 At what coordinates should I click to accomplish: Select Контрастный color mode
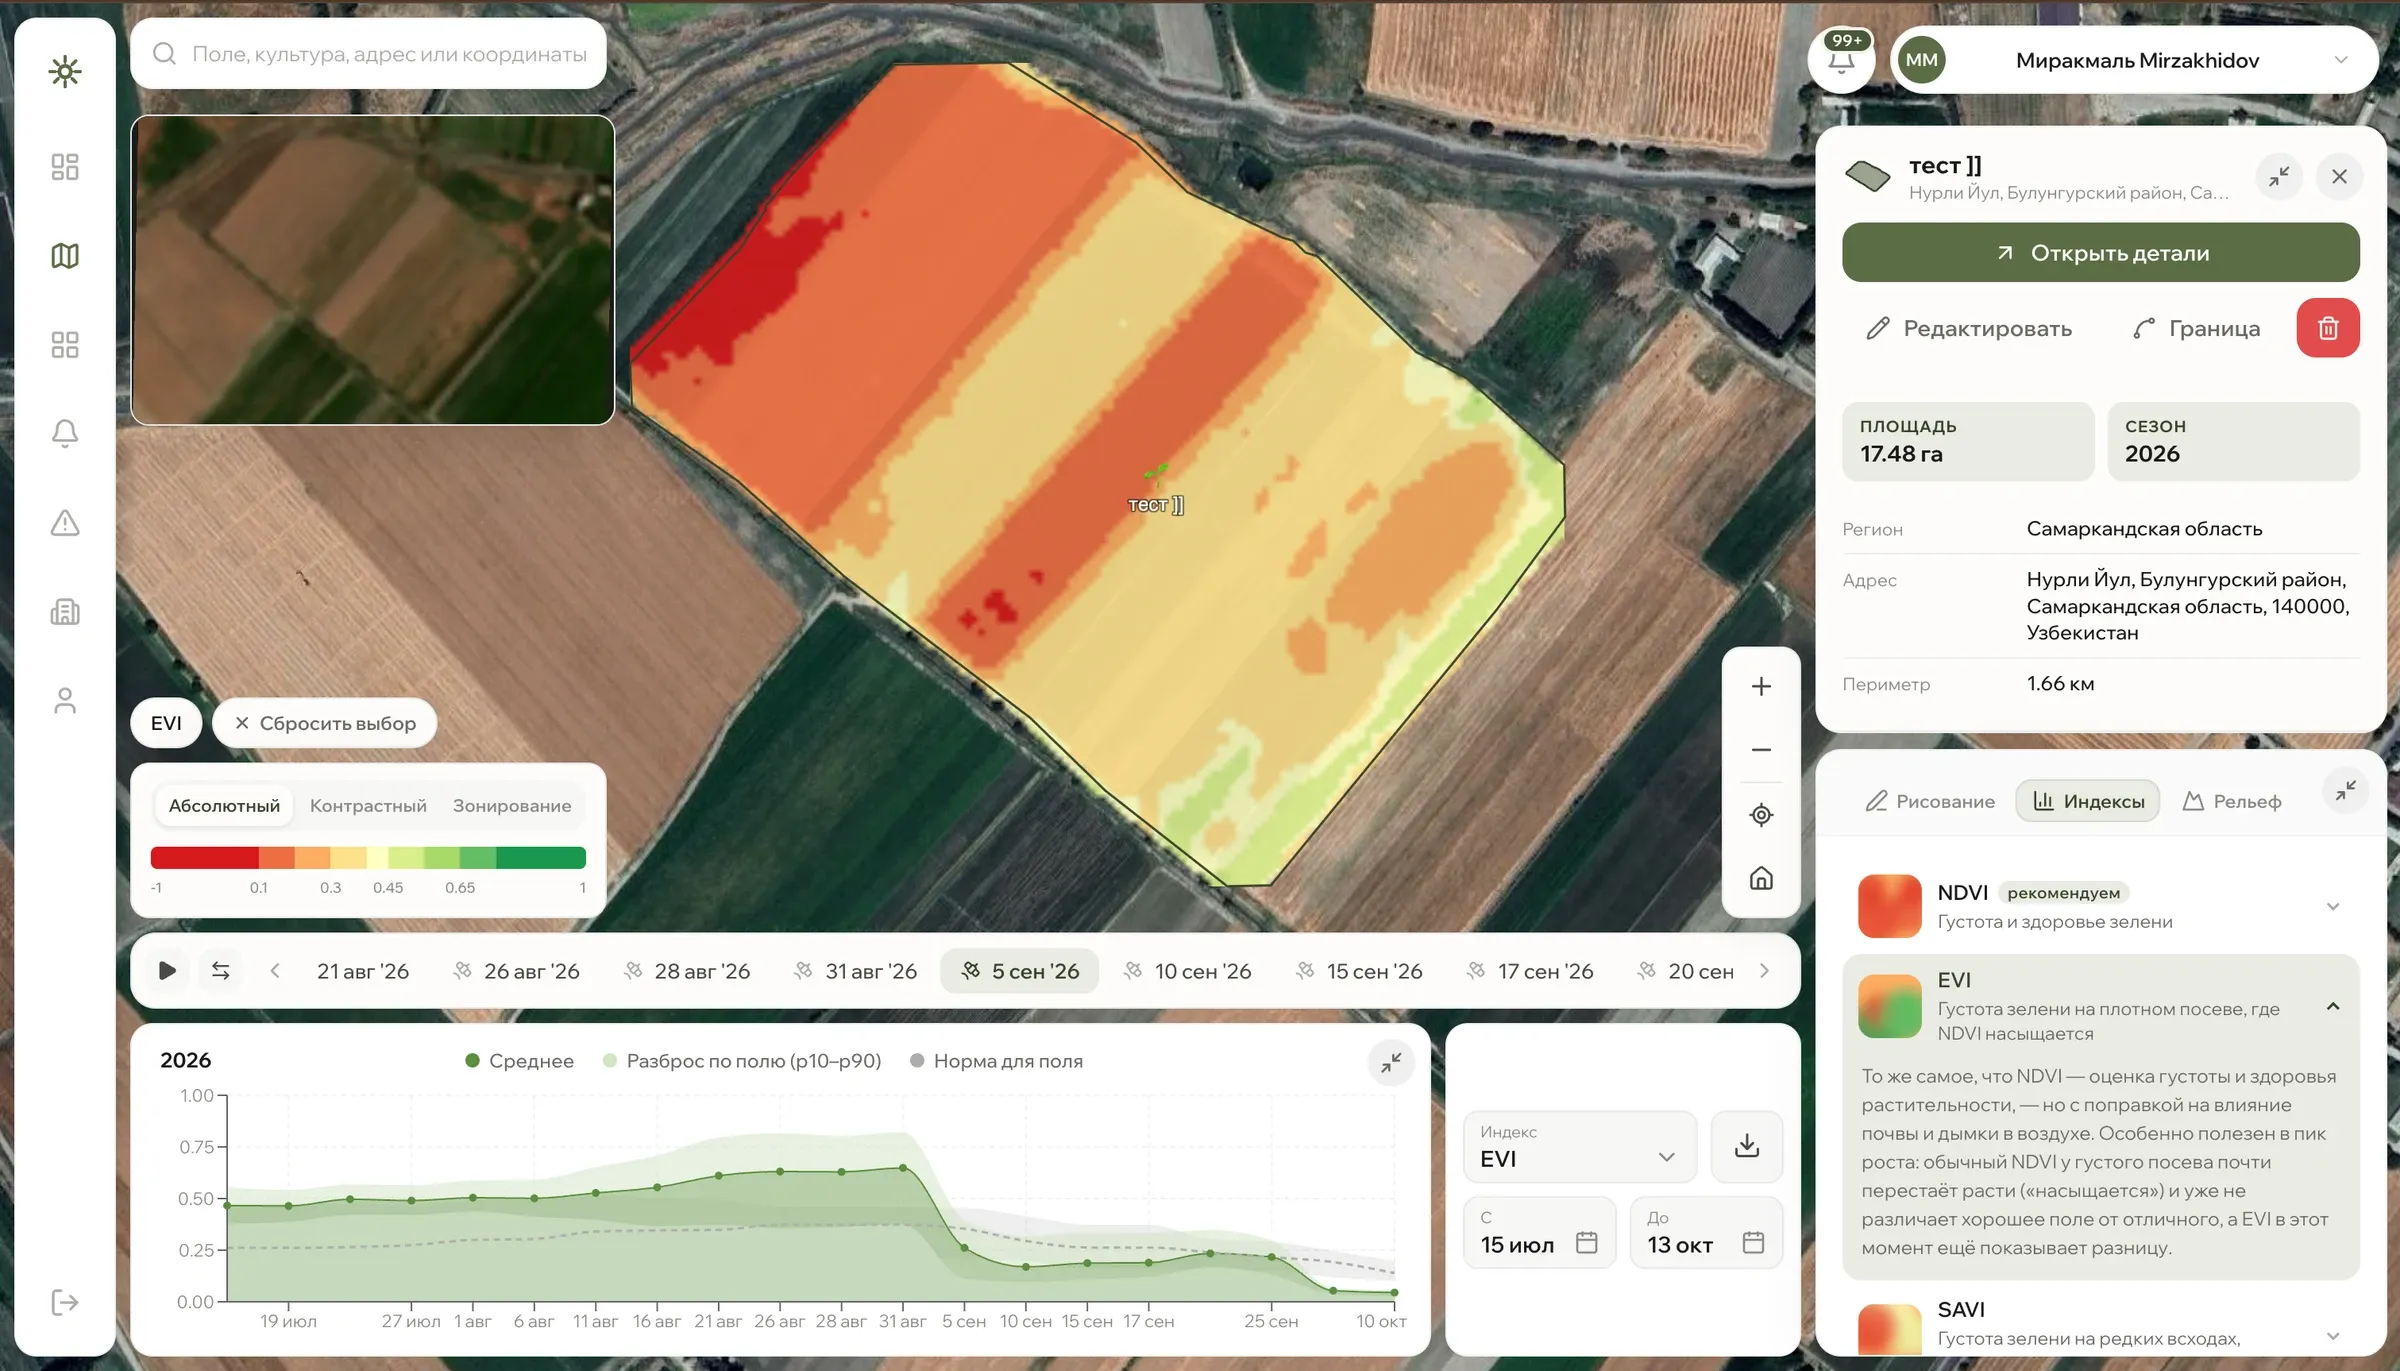click(x=368, y=806)
